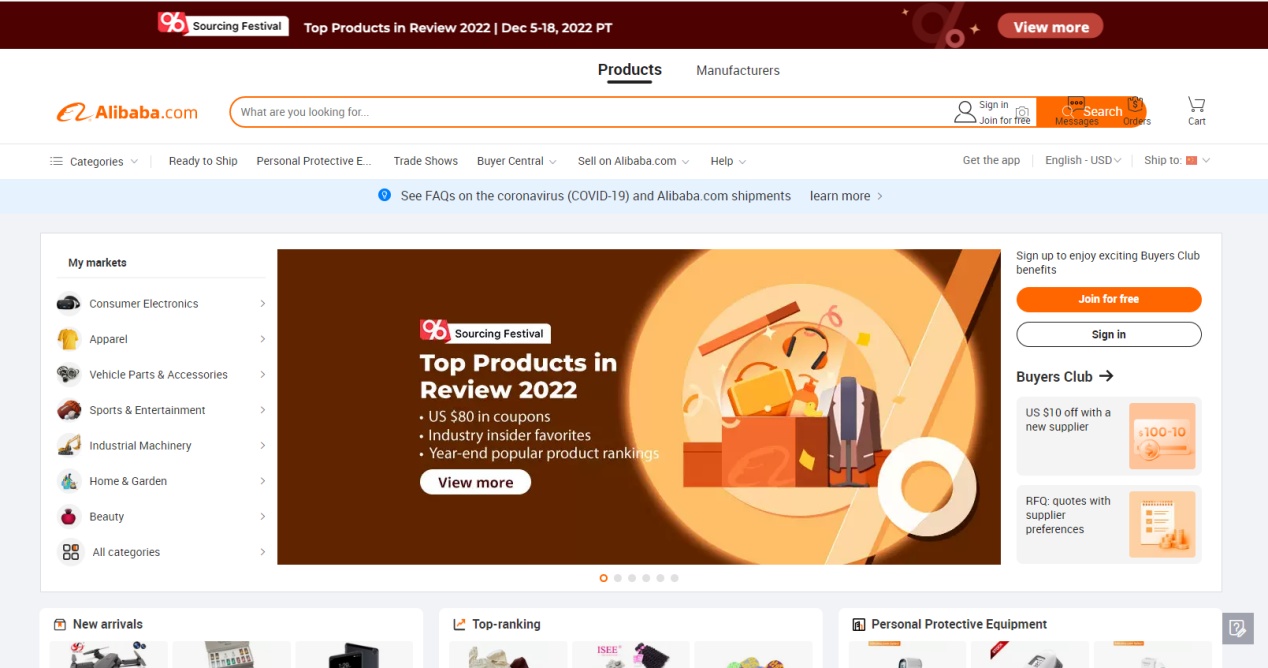Click 'RFQ: quotes with supplier preferences' text
1268x668 pixels.
coord(1068,515)
